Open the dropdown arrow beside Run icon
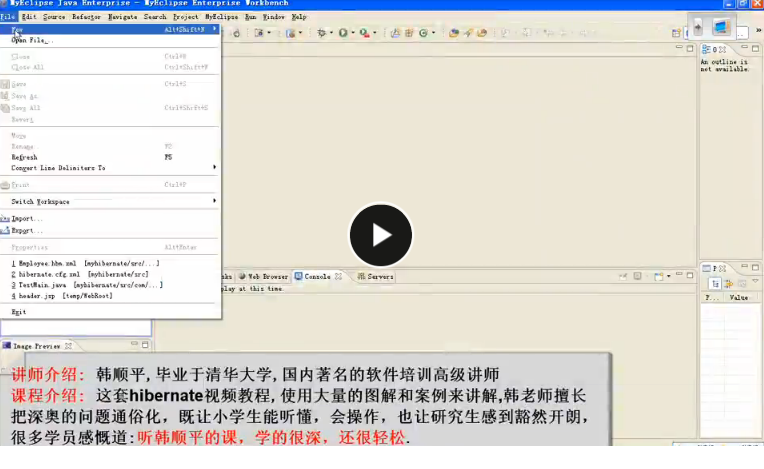Viewport: 764px width, 469px height. (353, 33)
